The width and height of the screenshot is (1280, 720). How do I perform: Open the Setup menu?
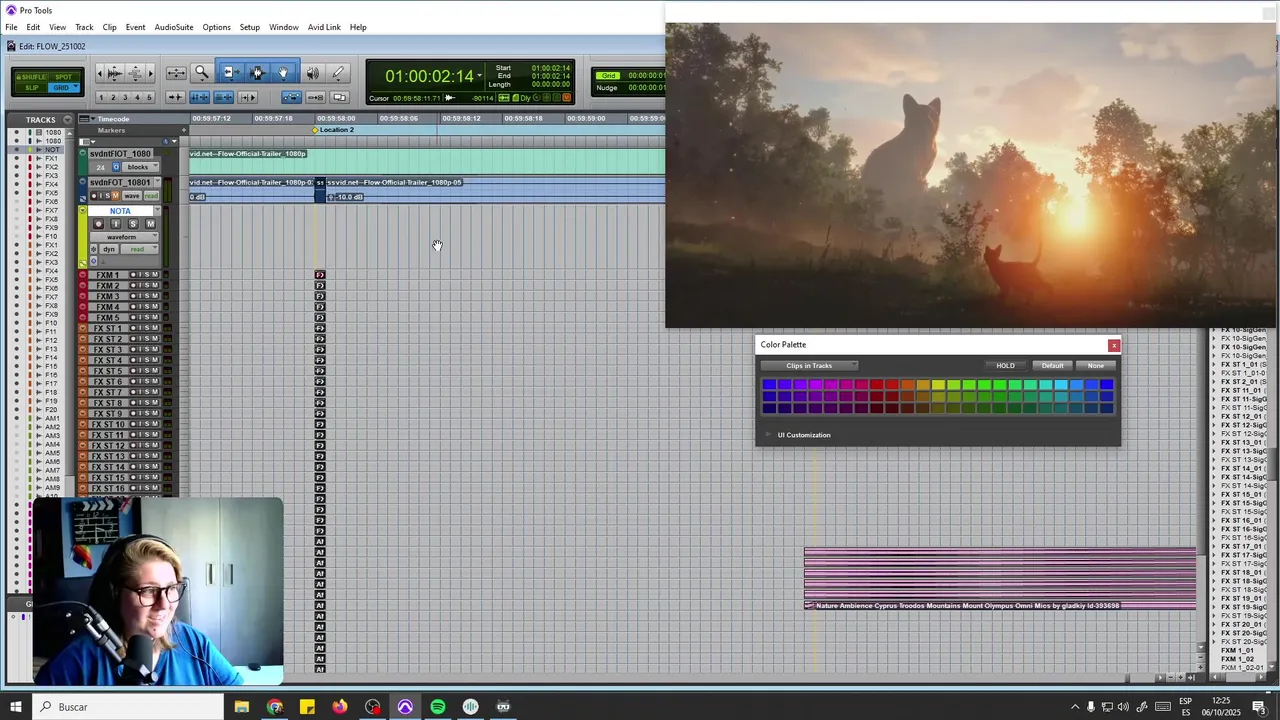249,27
